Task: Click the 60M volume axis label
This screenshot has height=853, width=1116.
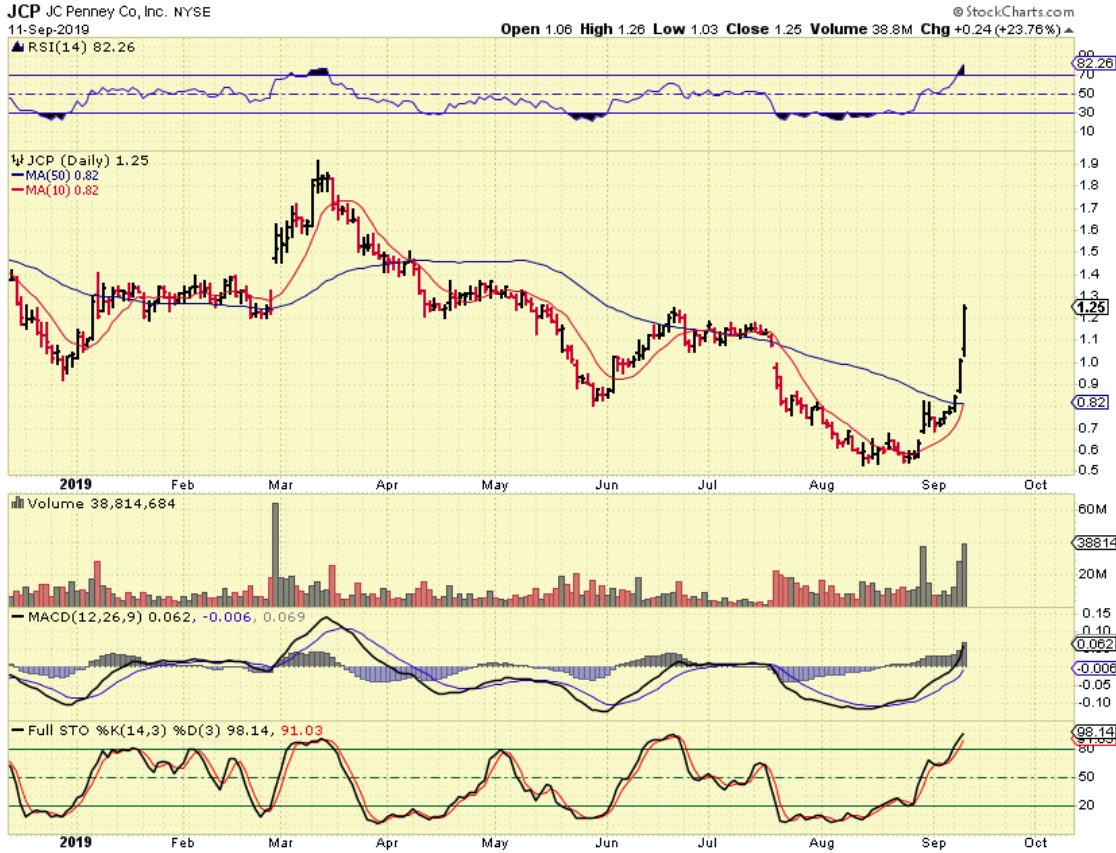Action: tap(1093, 509)
